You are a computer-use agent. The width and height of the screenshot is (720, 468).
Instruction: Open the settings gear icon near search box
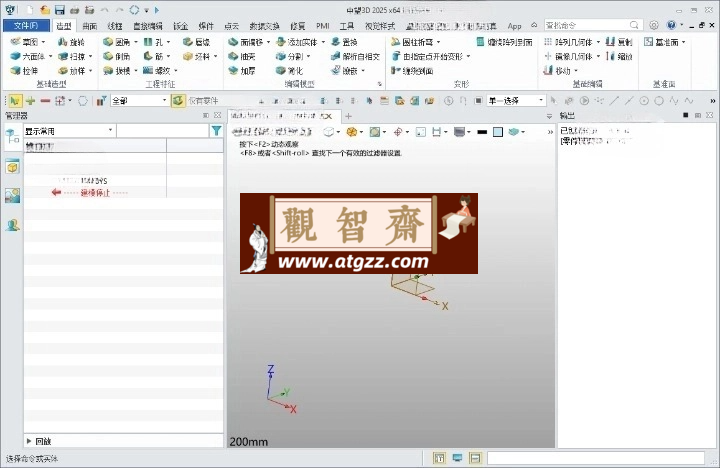pos(654,25)
